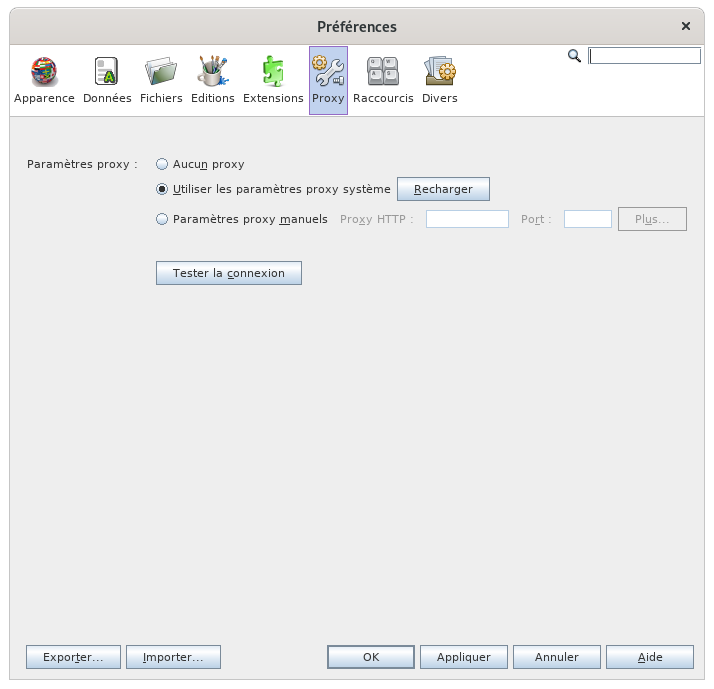
Task: Select the Proxy preferences icon
Action: tap(328, 80)
